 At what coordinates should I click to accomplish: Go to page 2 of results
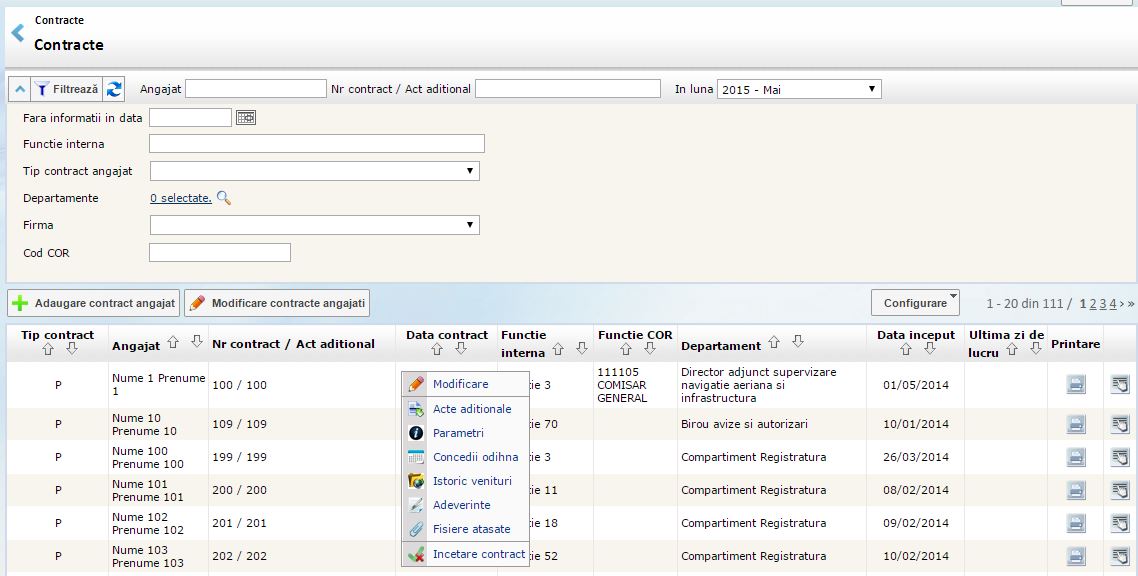click(x=1093, y=303)
